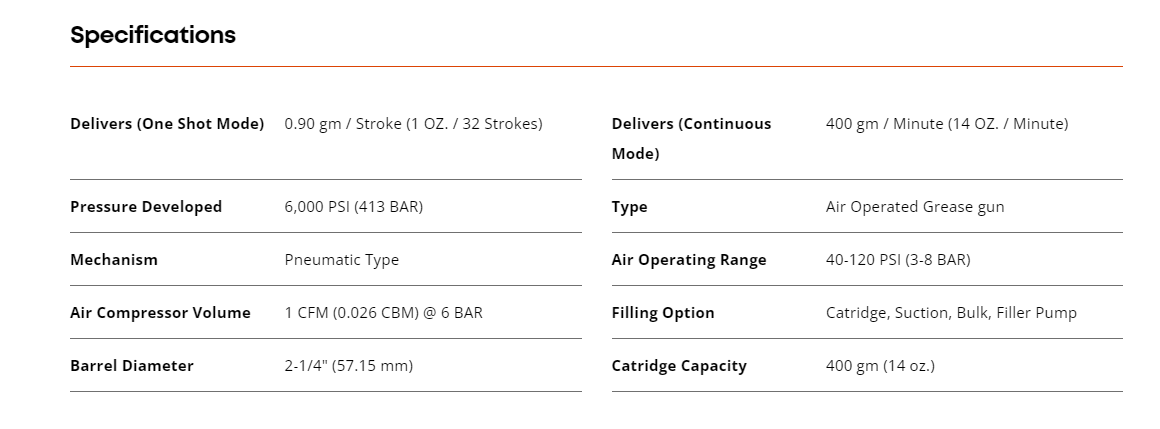Click the 400 gm / Minute value
Image resolution: width=1160 pixels, height=429 pixels.
click(x=947, y=124)
